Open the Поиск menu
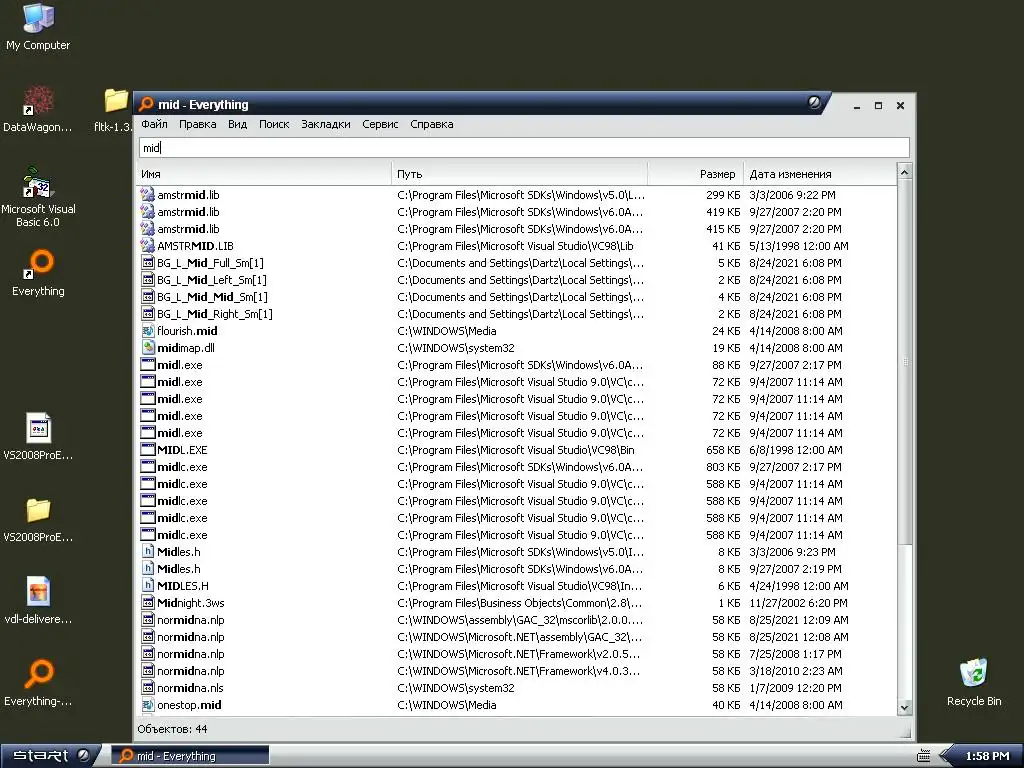 [274, 124]
